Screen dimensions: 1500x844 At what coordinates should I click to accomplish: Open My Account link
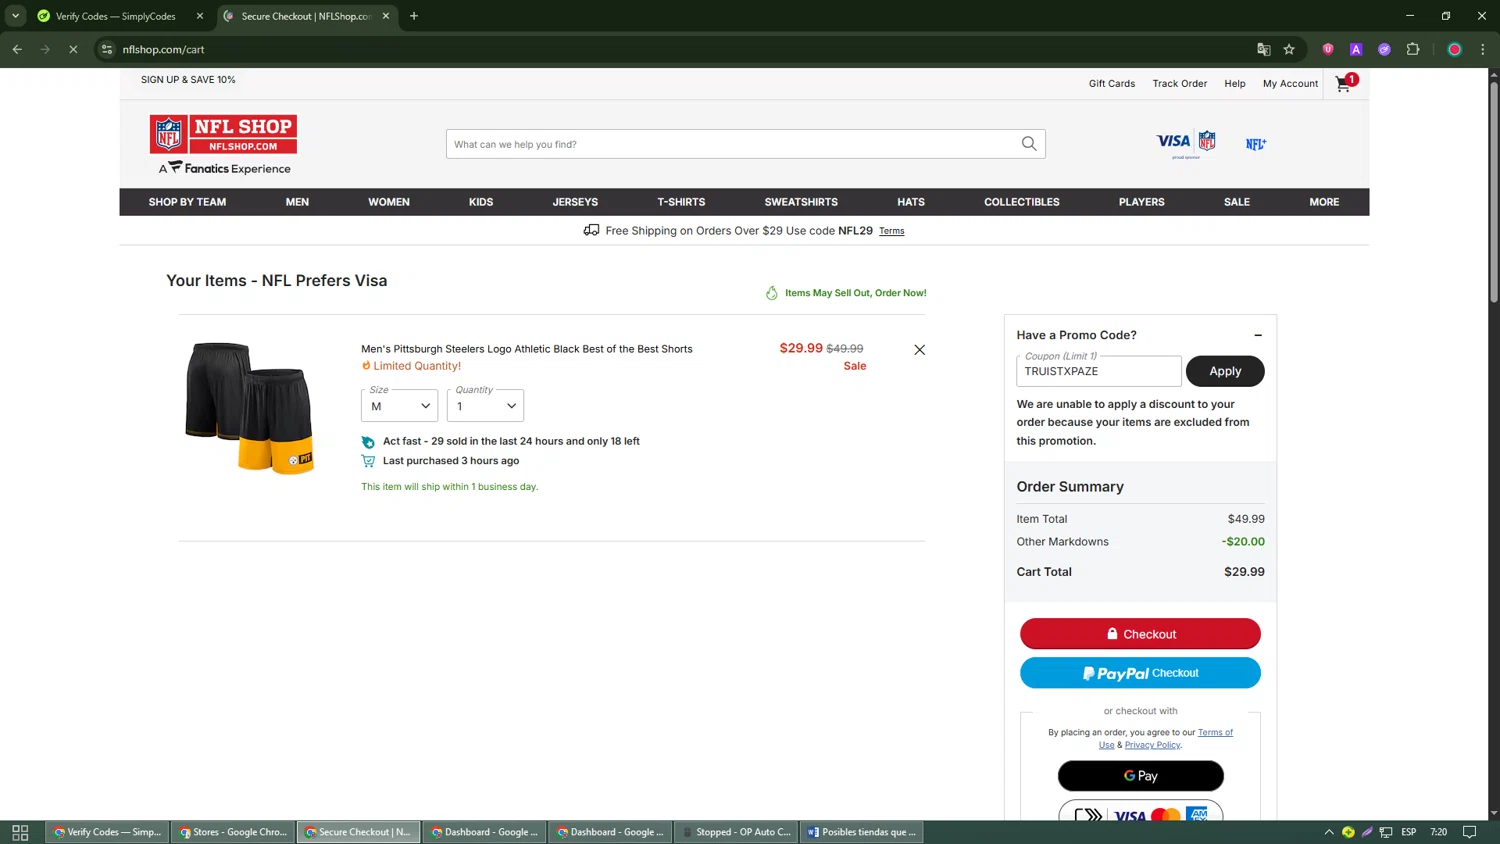pyautogui.click(x=1290, y=84)
